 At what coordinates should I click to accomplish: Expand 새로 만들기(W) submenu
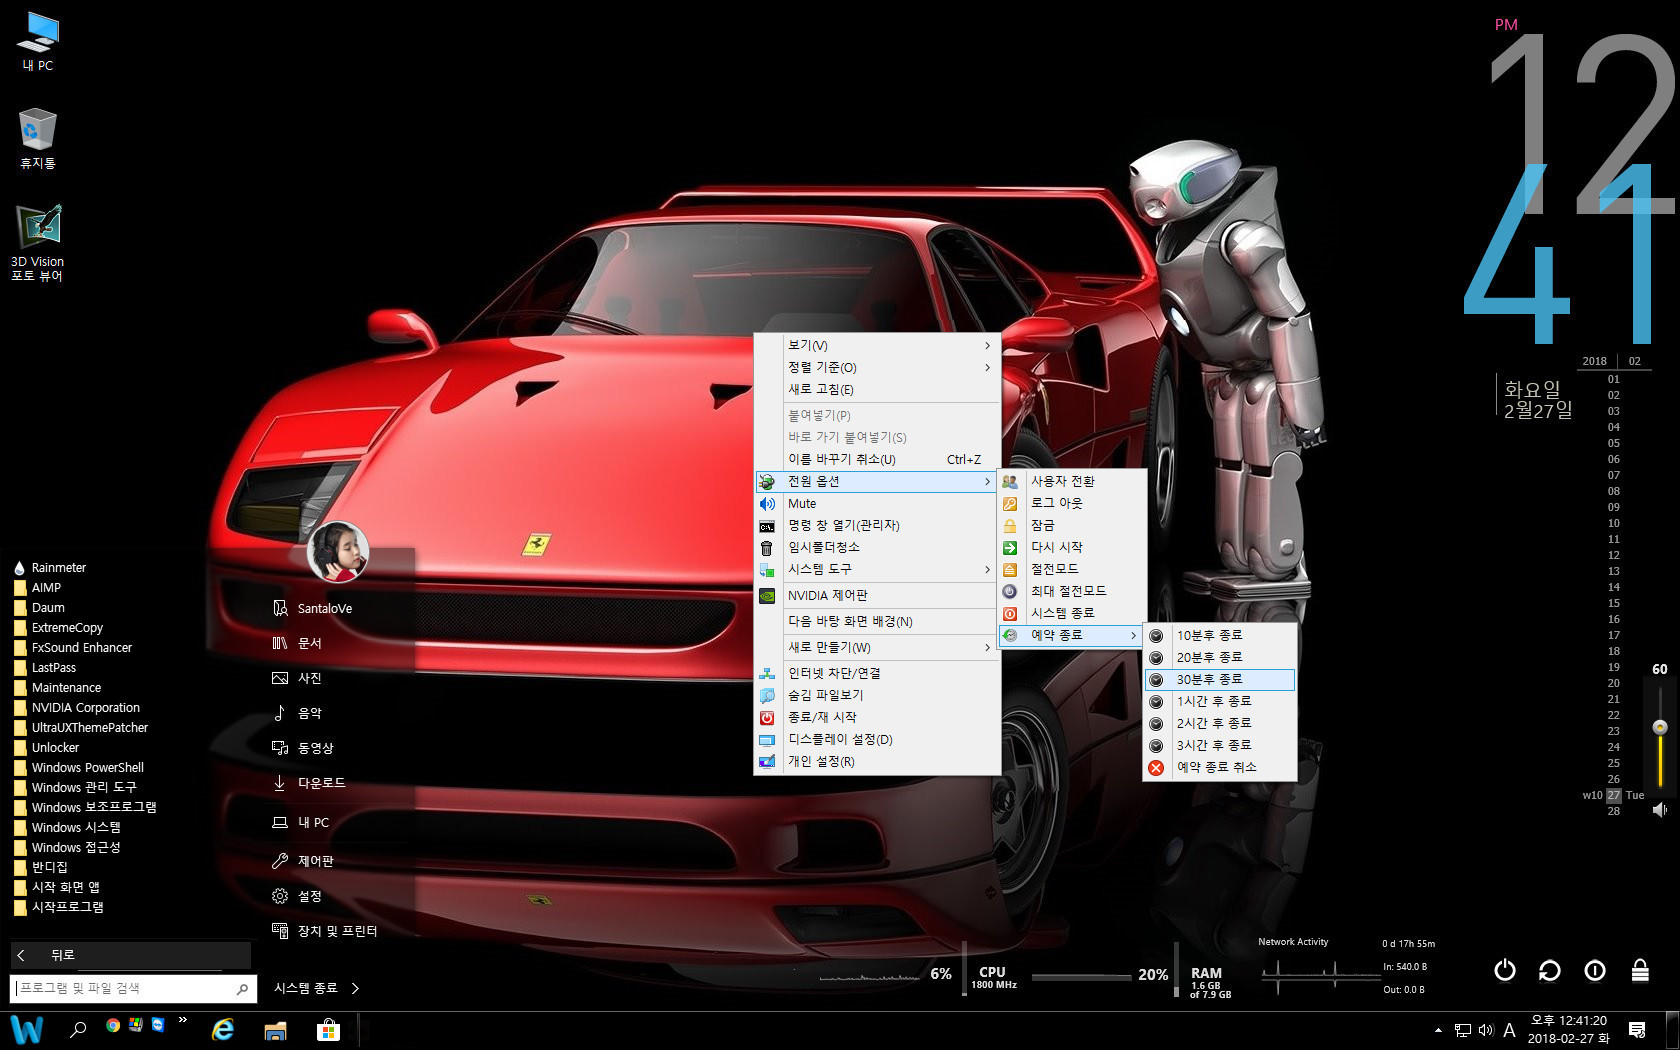tap(877, 647)
